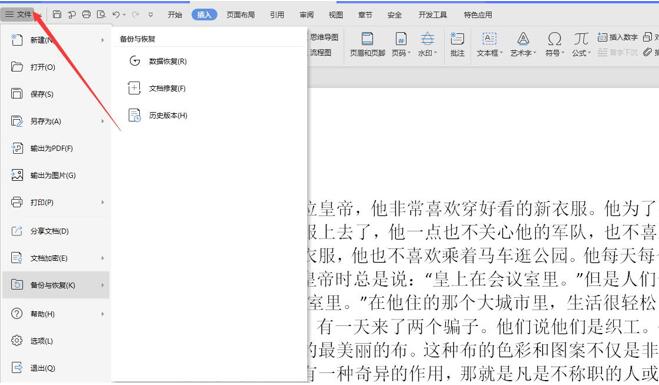Viewport: 659px width, 385px height.
Task: Click the 打开 folder icon
Action: pos(16,67)
